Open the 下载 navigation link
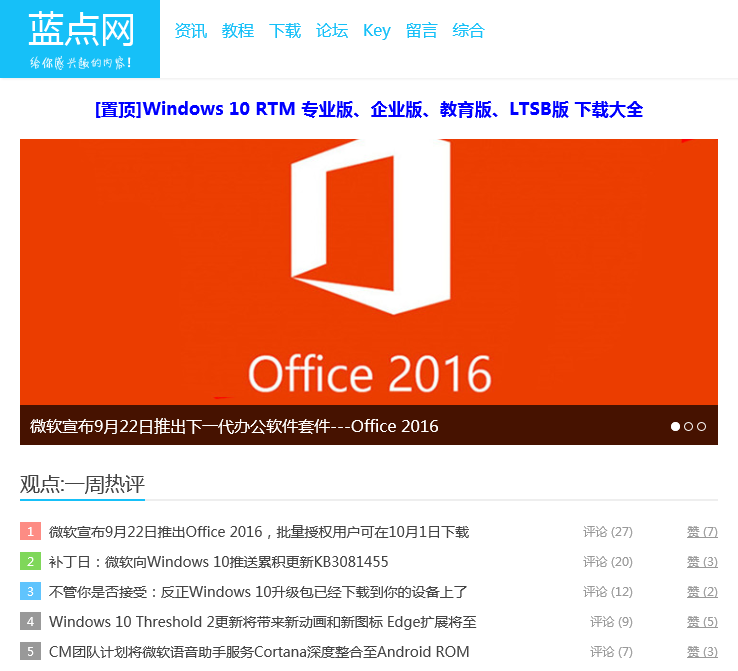Viewport: 738px width, 671px height. tap(285, 31)
